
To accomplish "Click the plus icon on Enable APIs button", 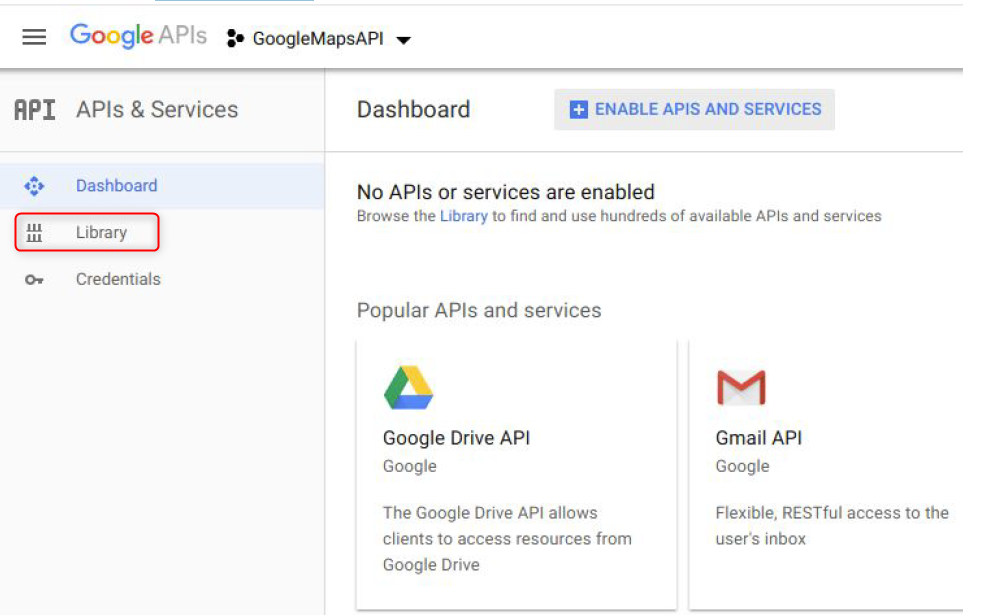I will 578,109.
